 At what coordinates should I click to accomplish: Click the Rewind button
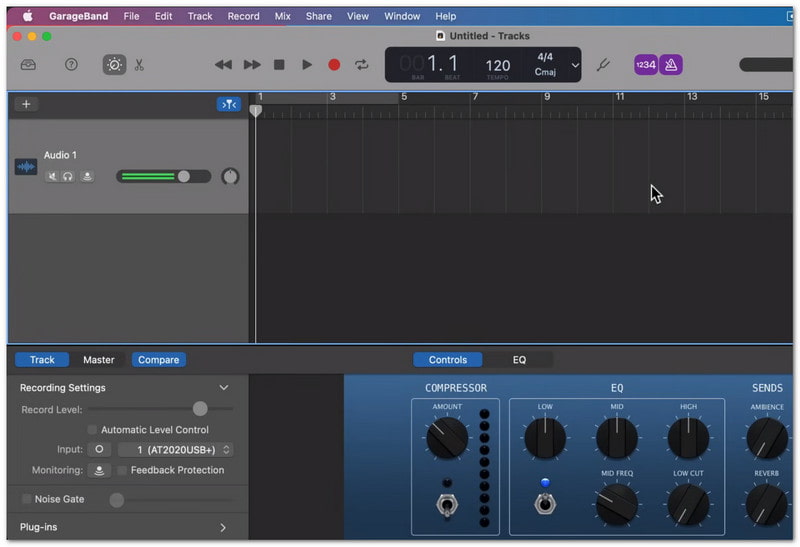(223, 65)
